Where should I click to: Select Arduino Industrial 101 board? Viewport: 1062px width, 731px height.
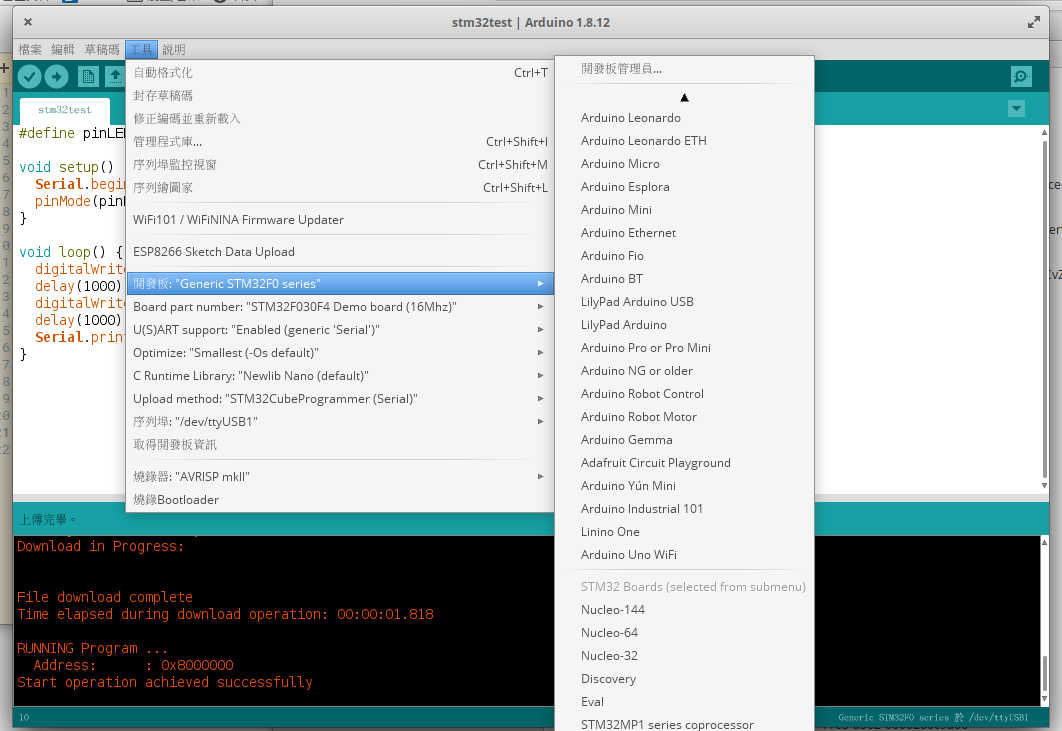(684, 509)
